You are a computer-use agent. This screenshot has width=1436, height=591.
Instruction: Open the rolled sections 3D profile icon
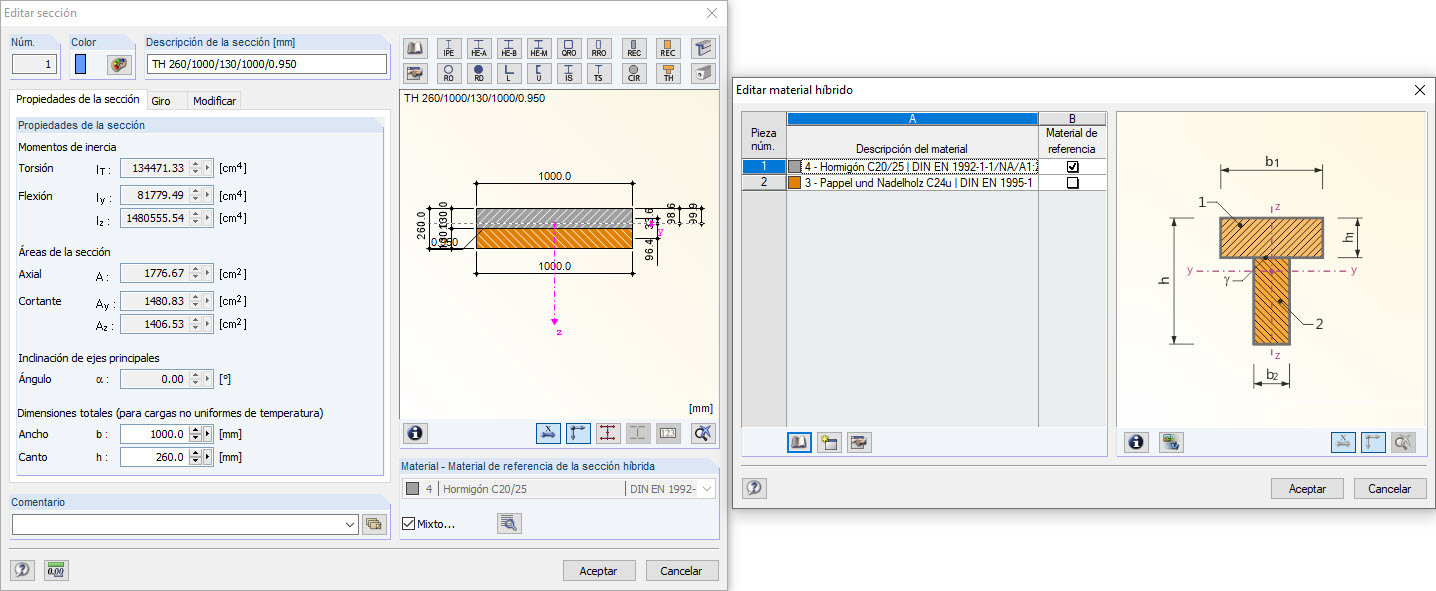[704, 48]
